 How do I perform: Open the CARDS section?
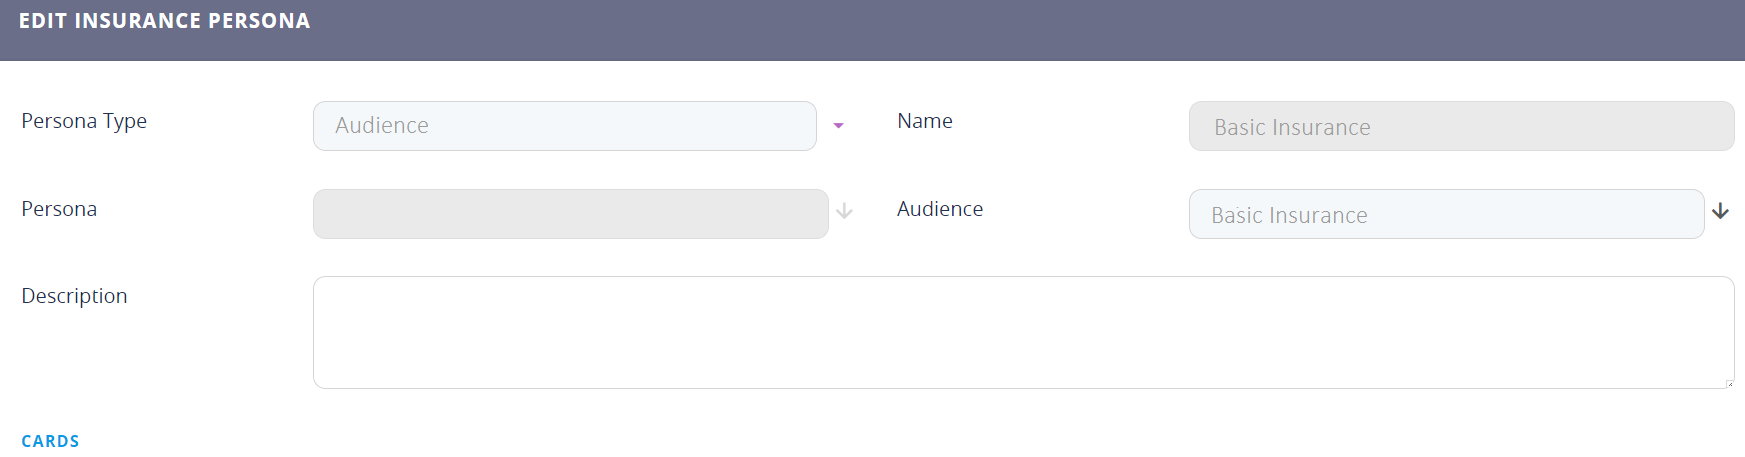point(50,441)
